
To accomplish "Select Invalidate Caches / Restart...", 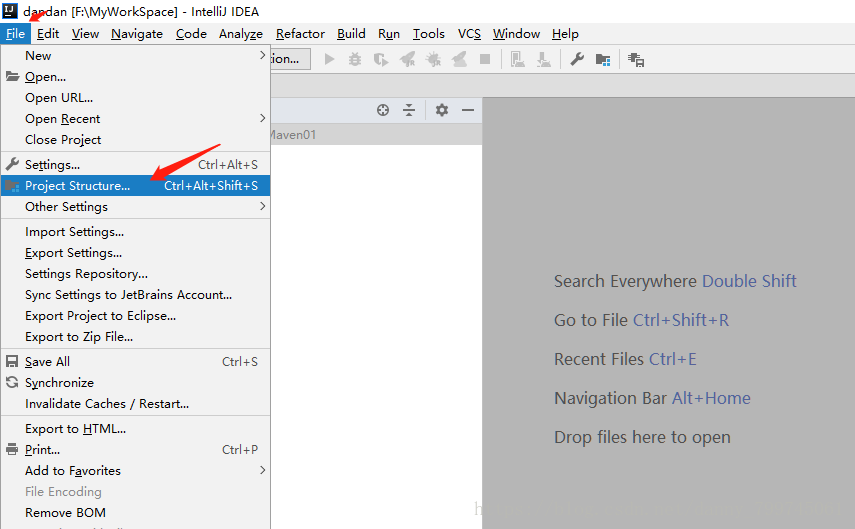I will 135,404.
